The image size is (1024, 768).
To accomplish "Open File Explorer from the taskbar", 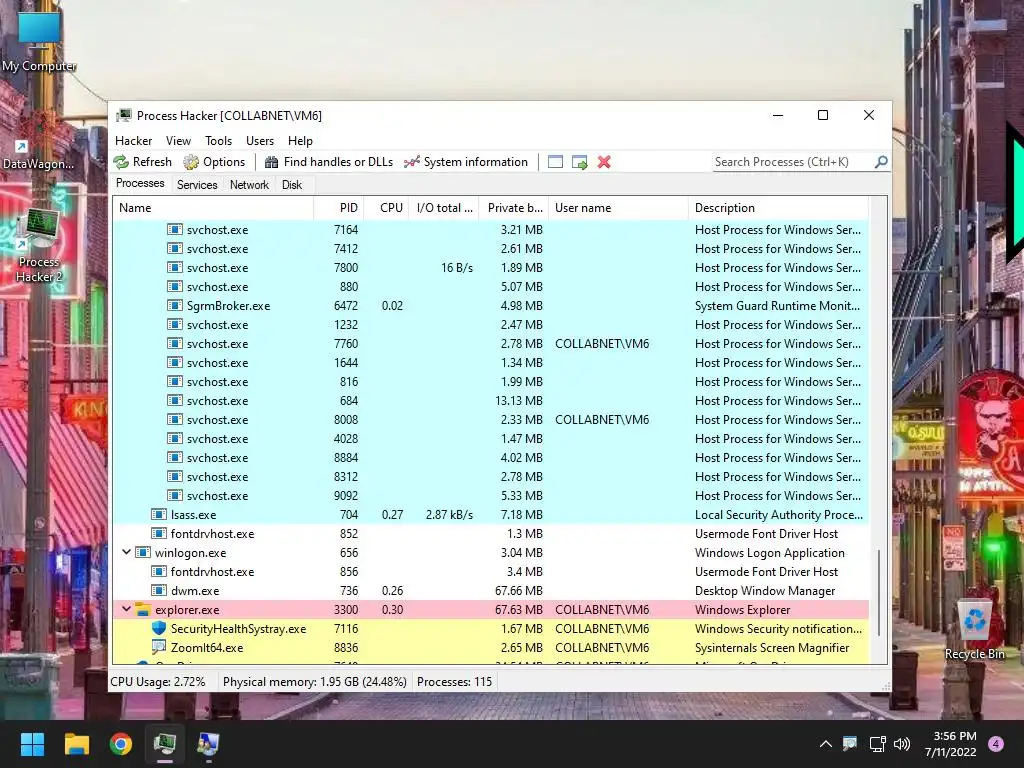I will point(76,744).
